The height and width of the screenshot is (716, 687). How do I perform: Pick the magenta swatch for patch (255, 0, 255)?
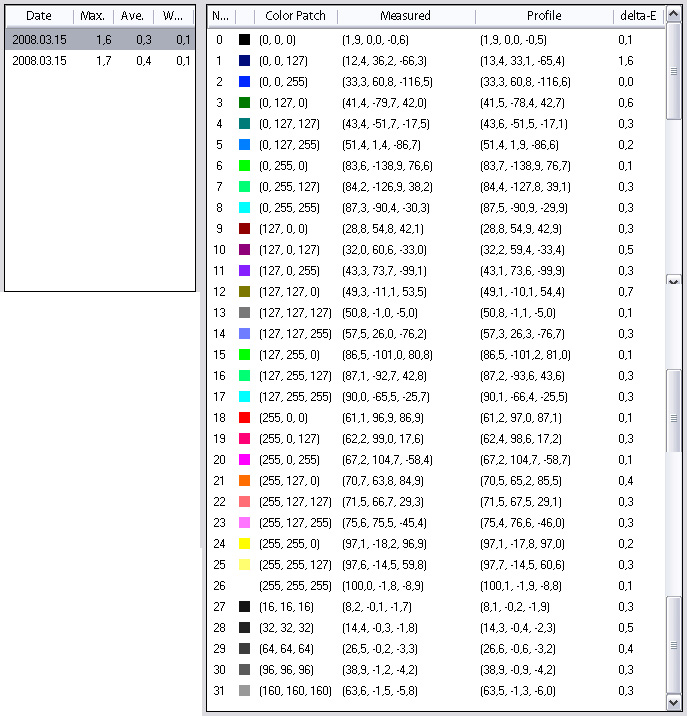[244, 459]
